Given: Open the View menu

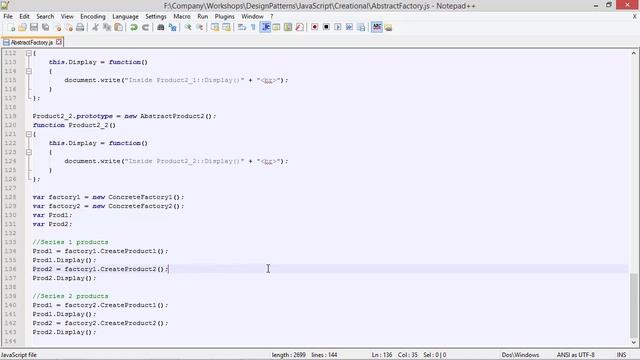Looking at the screenshot, I should tap(67, 16).
